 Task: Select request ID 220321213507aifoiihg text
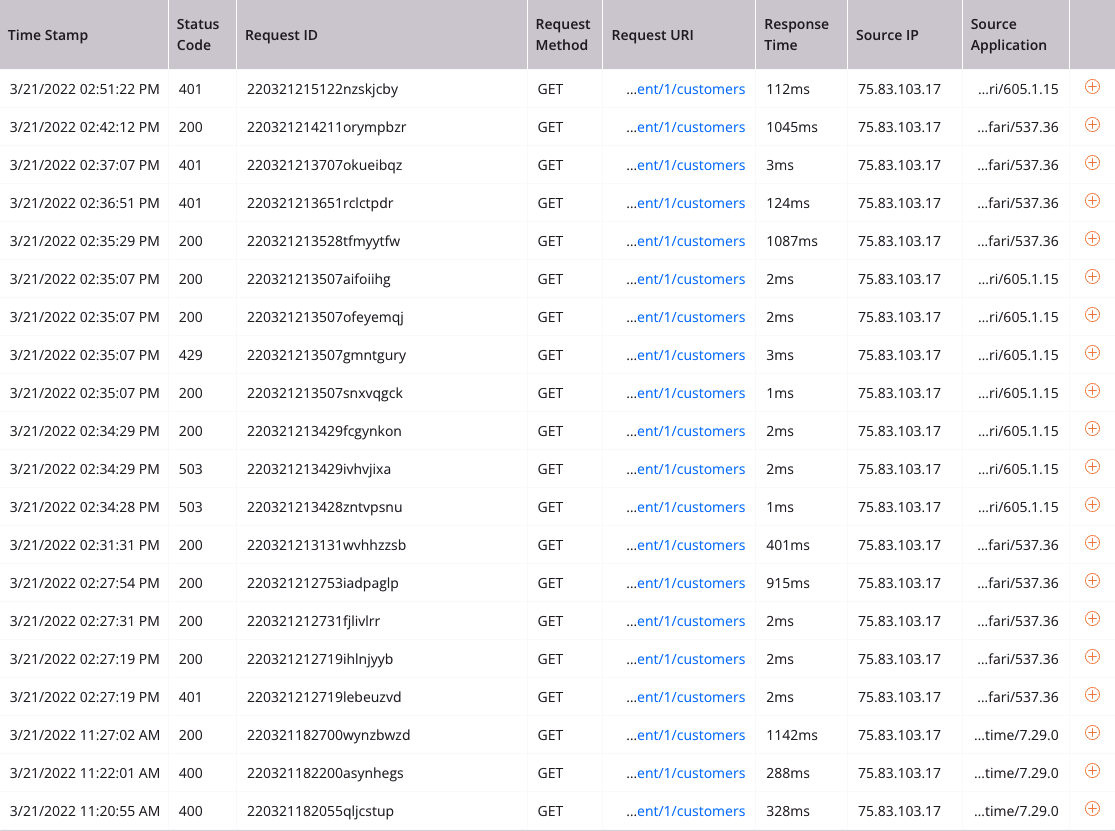pyautogui.click(x=318, y=279)
